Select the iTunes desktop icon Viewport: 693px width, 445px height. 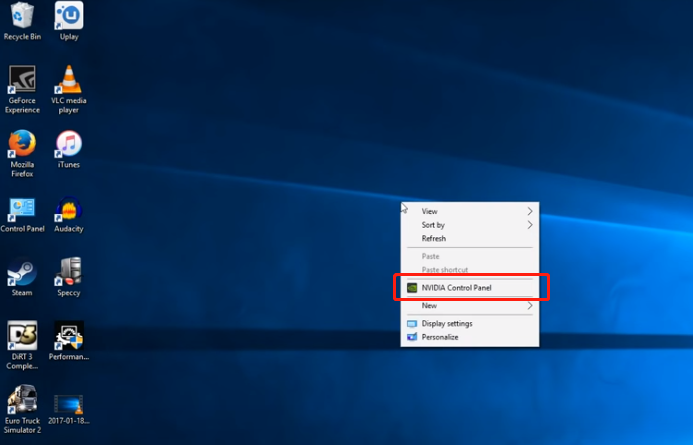tap(69, 149)
